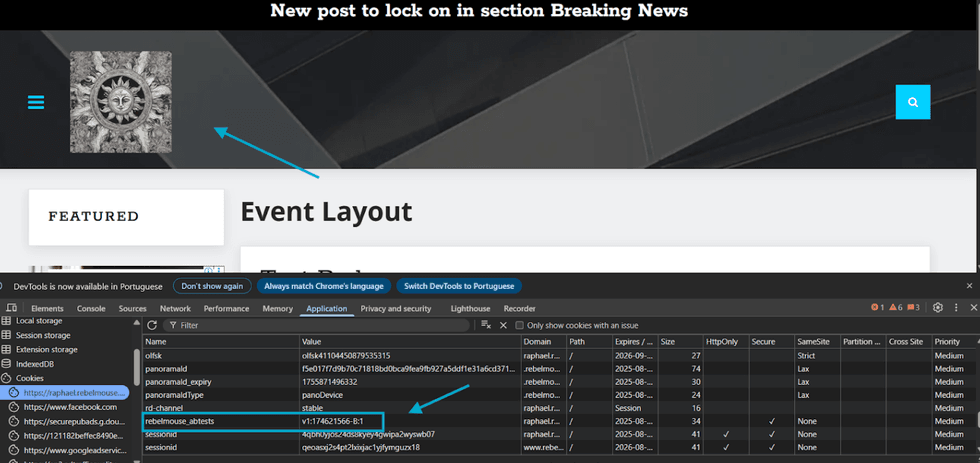Delete selected cookie X icon

coord(503,325)
